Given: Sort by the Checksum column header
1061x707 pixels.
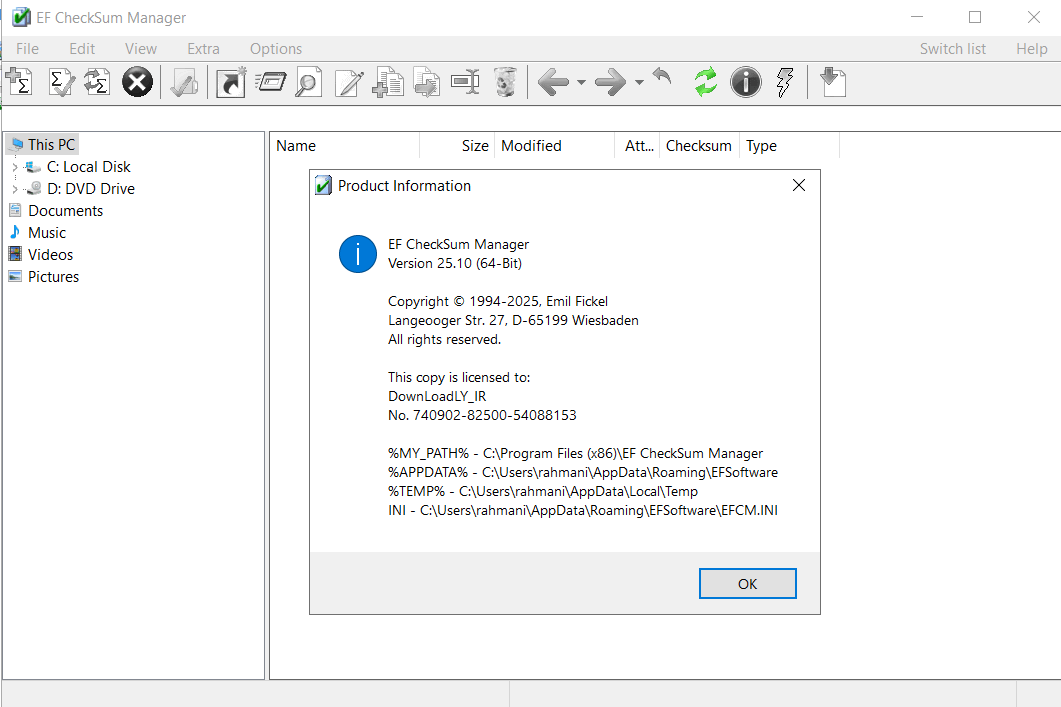Looking at the screenshot, I should pyautogui.click(x=699, y=146).
